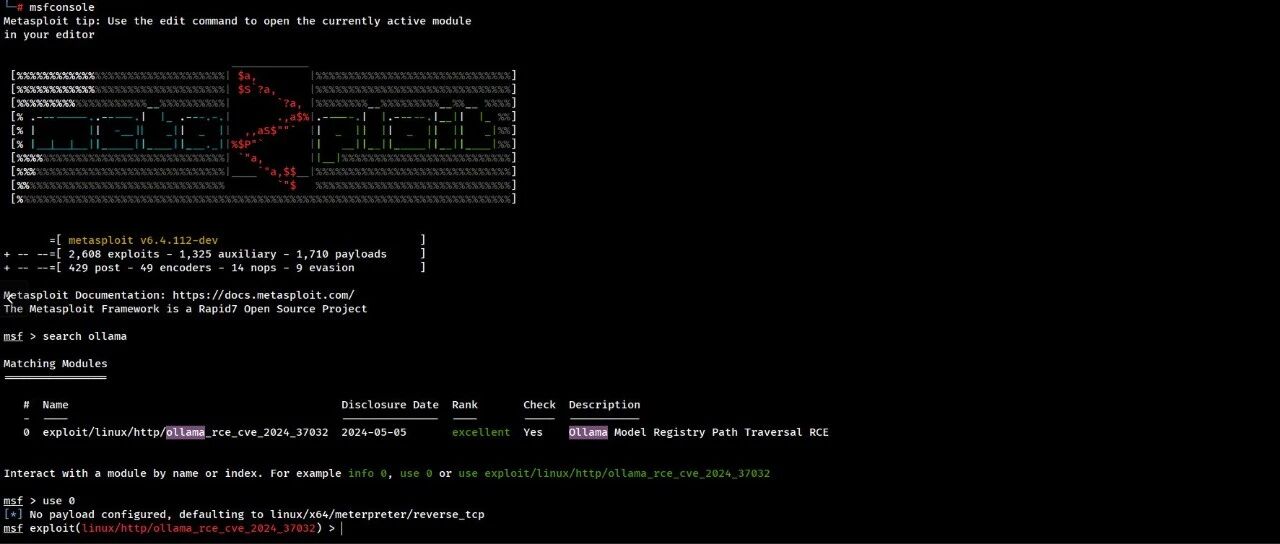Click the 'excellent' rank value
1280x544 pixels.
point(481,433)
